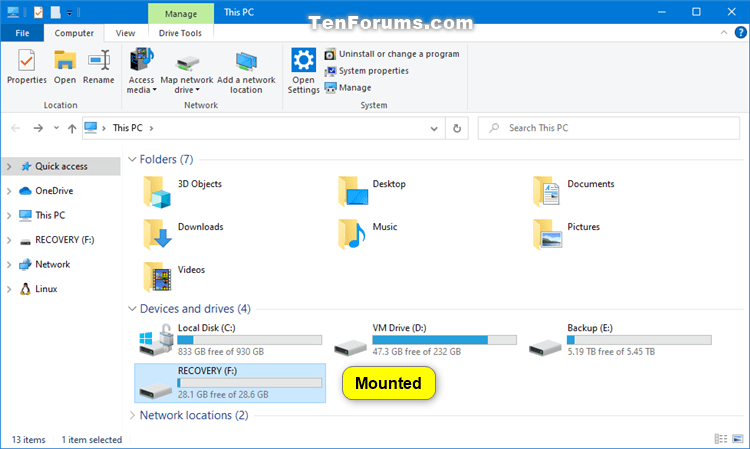The image size is (750, 449).
Task: Select the 3D Objects folder icon
Action: [x=157, y=192]
